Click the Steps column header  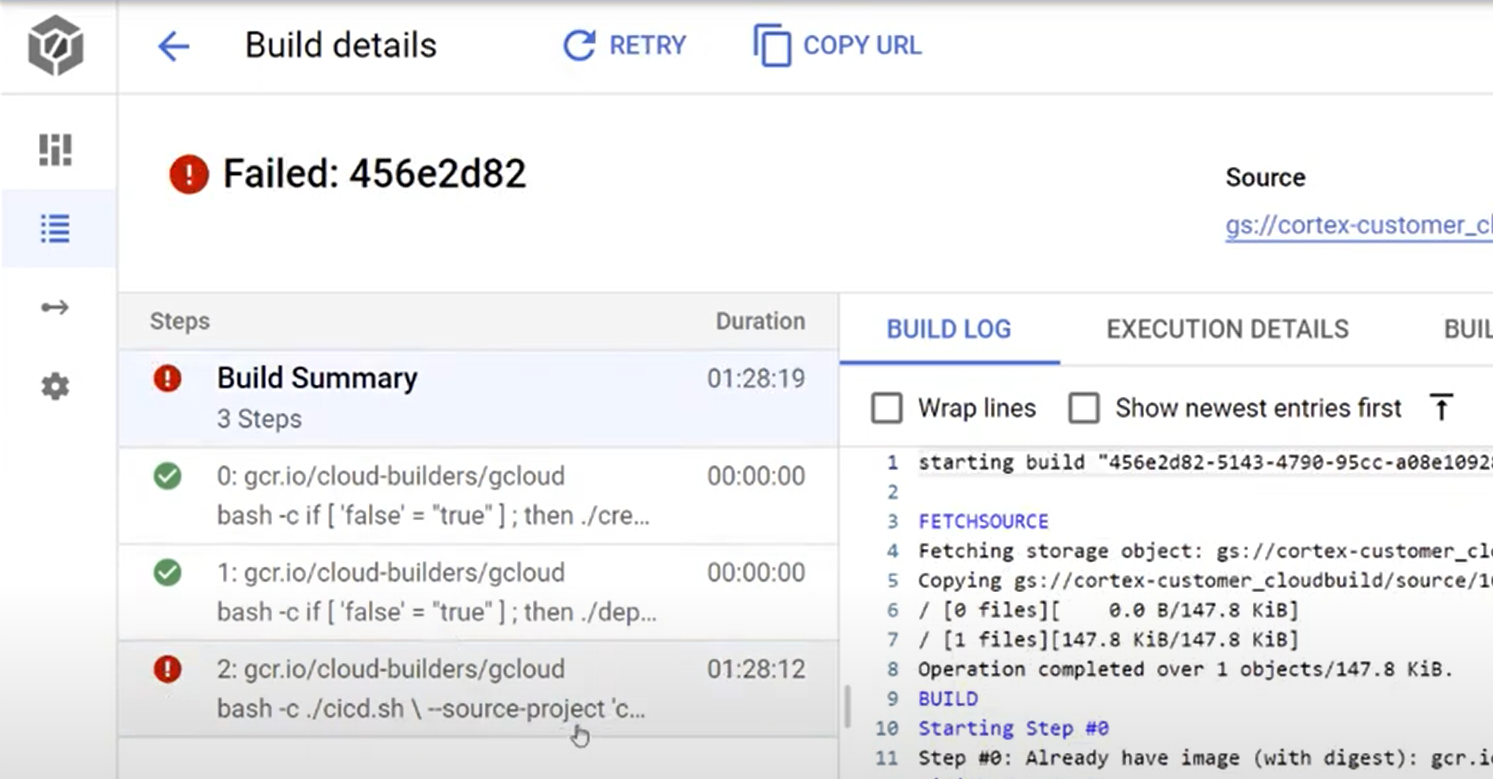pyautogui.click(x=180, y=321)
